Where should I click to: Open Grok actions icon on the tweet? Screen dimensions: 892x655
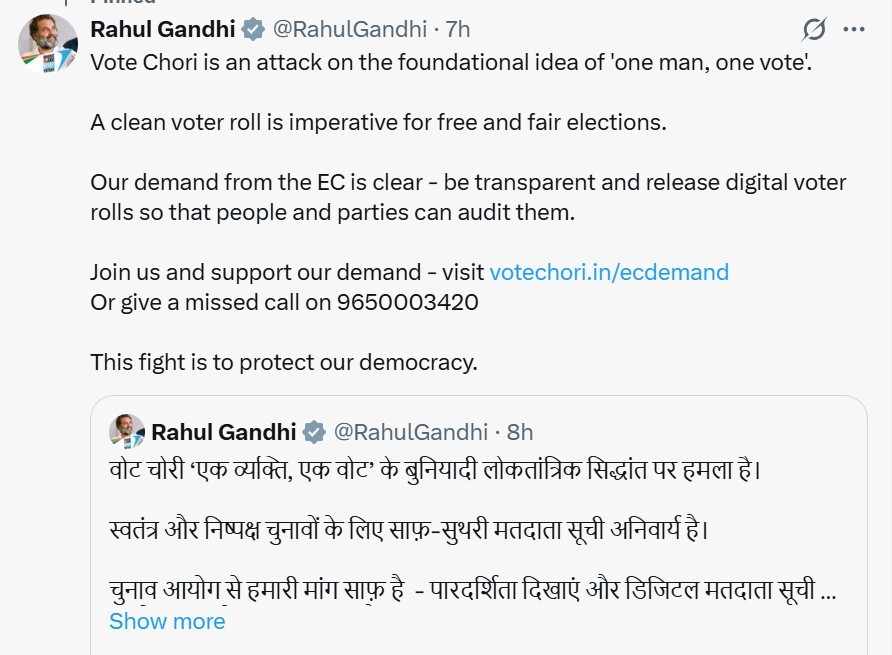pyautogui.click(x=815, y=30)
